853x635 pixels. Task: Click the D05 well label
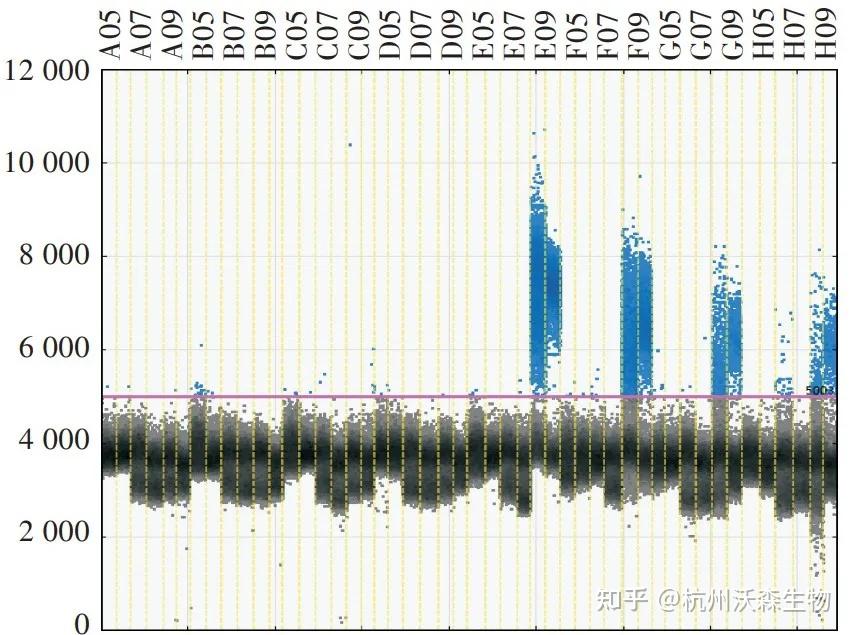click(390, 33)
